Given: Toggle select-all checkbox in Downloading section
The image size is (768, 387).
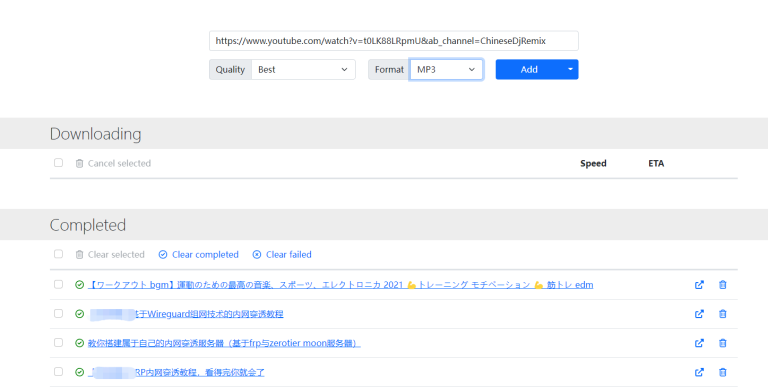Looking at the screenshot, I should pyautogui.click(x=58, y=163).
